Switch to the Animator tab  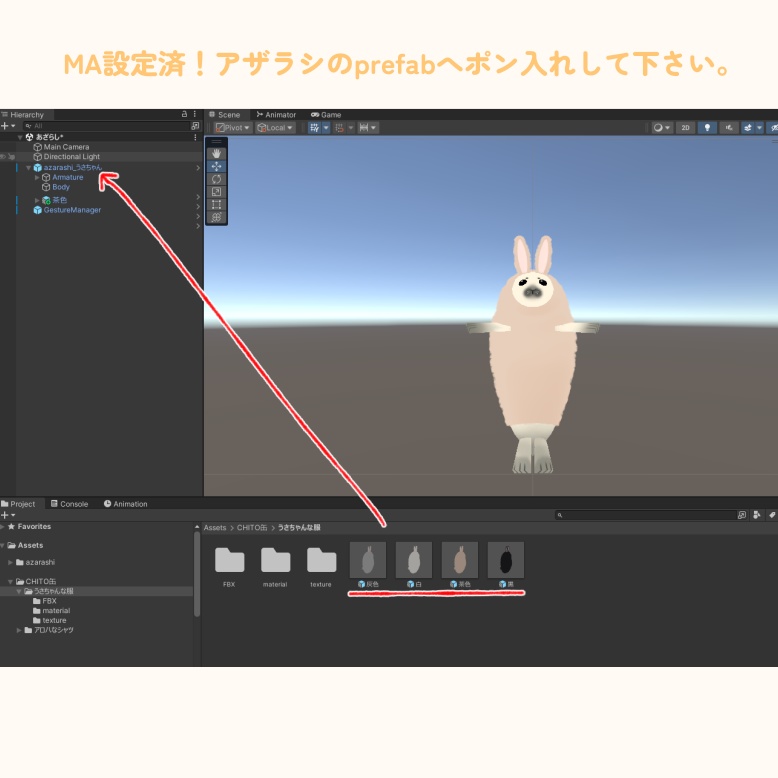click(x=276, y=115)
